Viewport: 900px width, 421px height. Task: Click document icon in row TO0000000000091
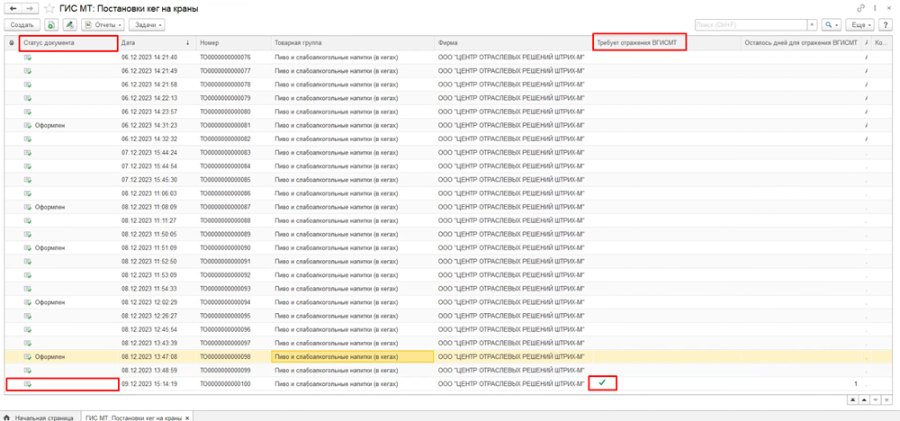(x=28, y=261)
